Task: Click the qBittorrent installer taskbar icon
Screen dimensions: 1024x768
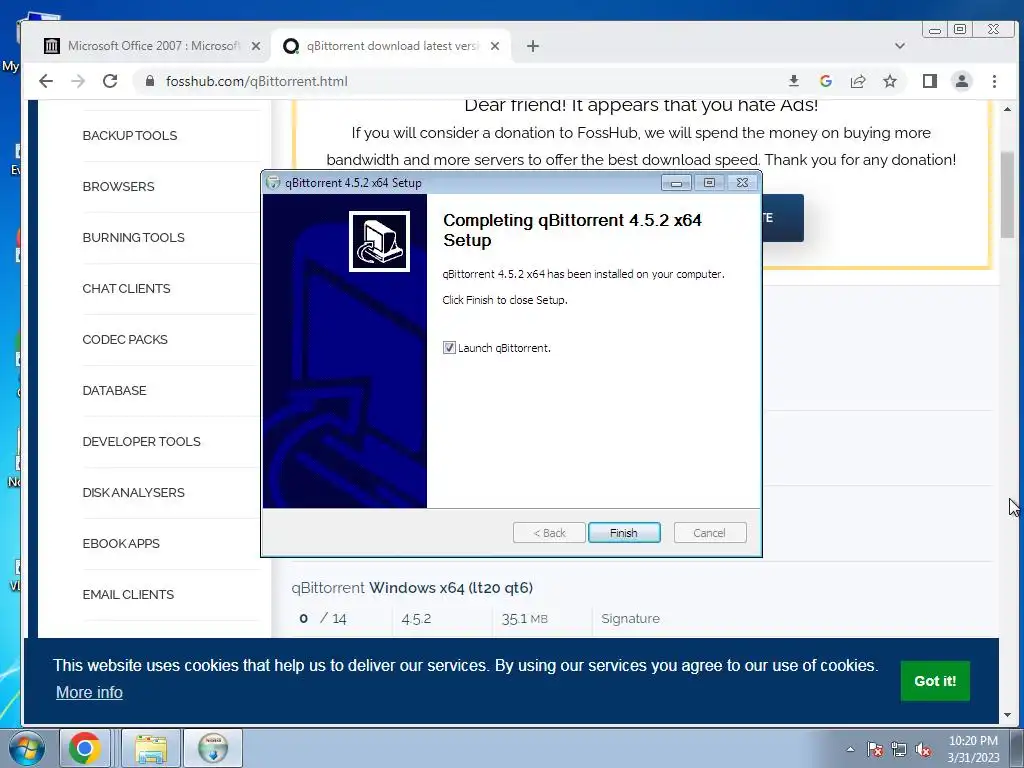Action: 213,748
